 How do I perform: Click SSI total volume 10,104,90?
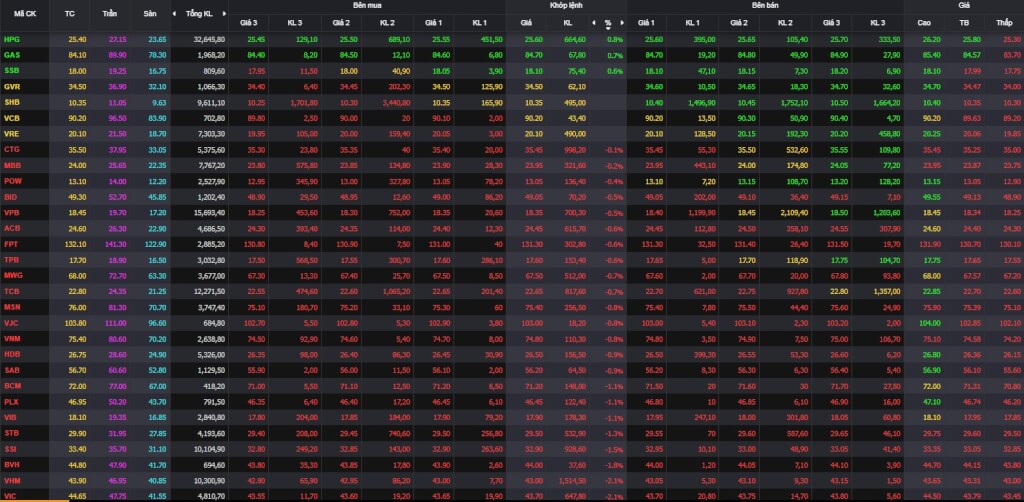[209, 448]
